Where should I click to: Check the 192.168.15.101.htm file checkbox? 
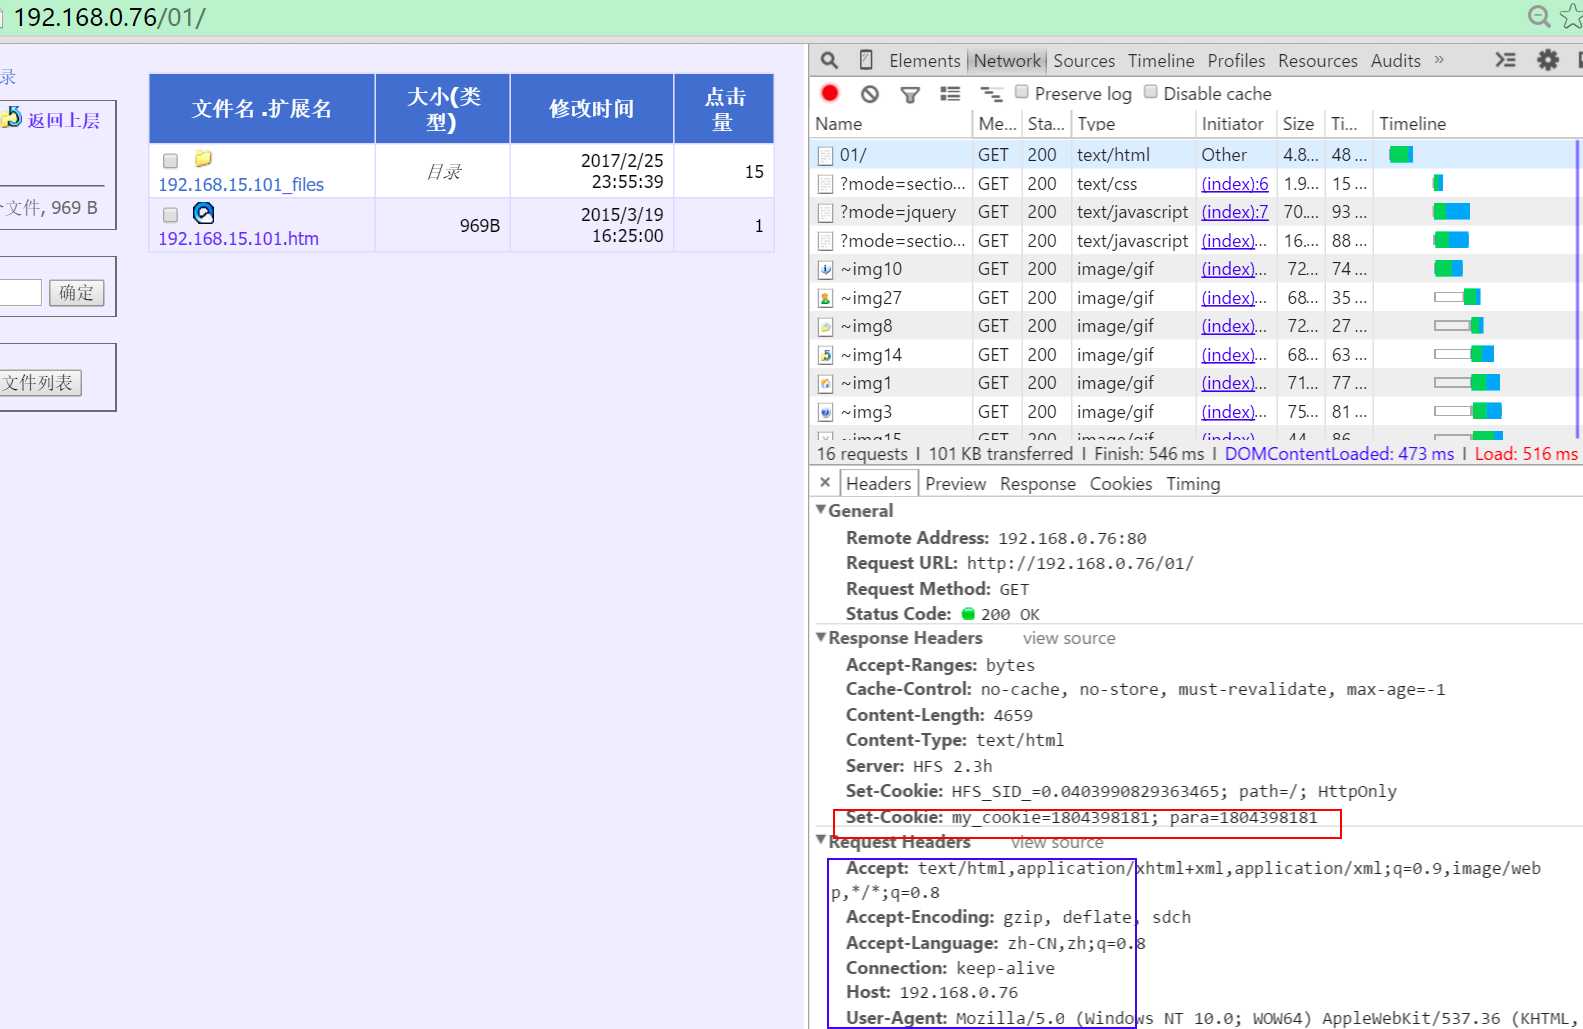170,215
